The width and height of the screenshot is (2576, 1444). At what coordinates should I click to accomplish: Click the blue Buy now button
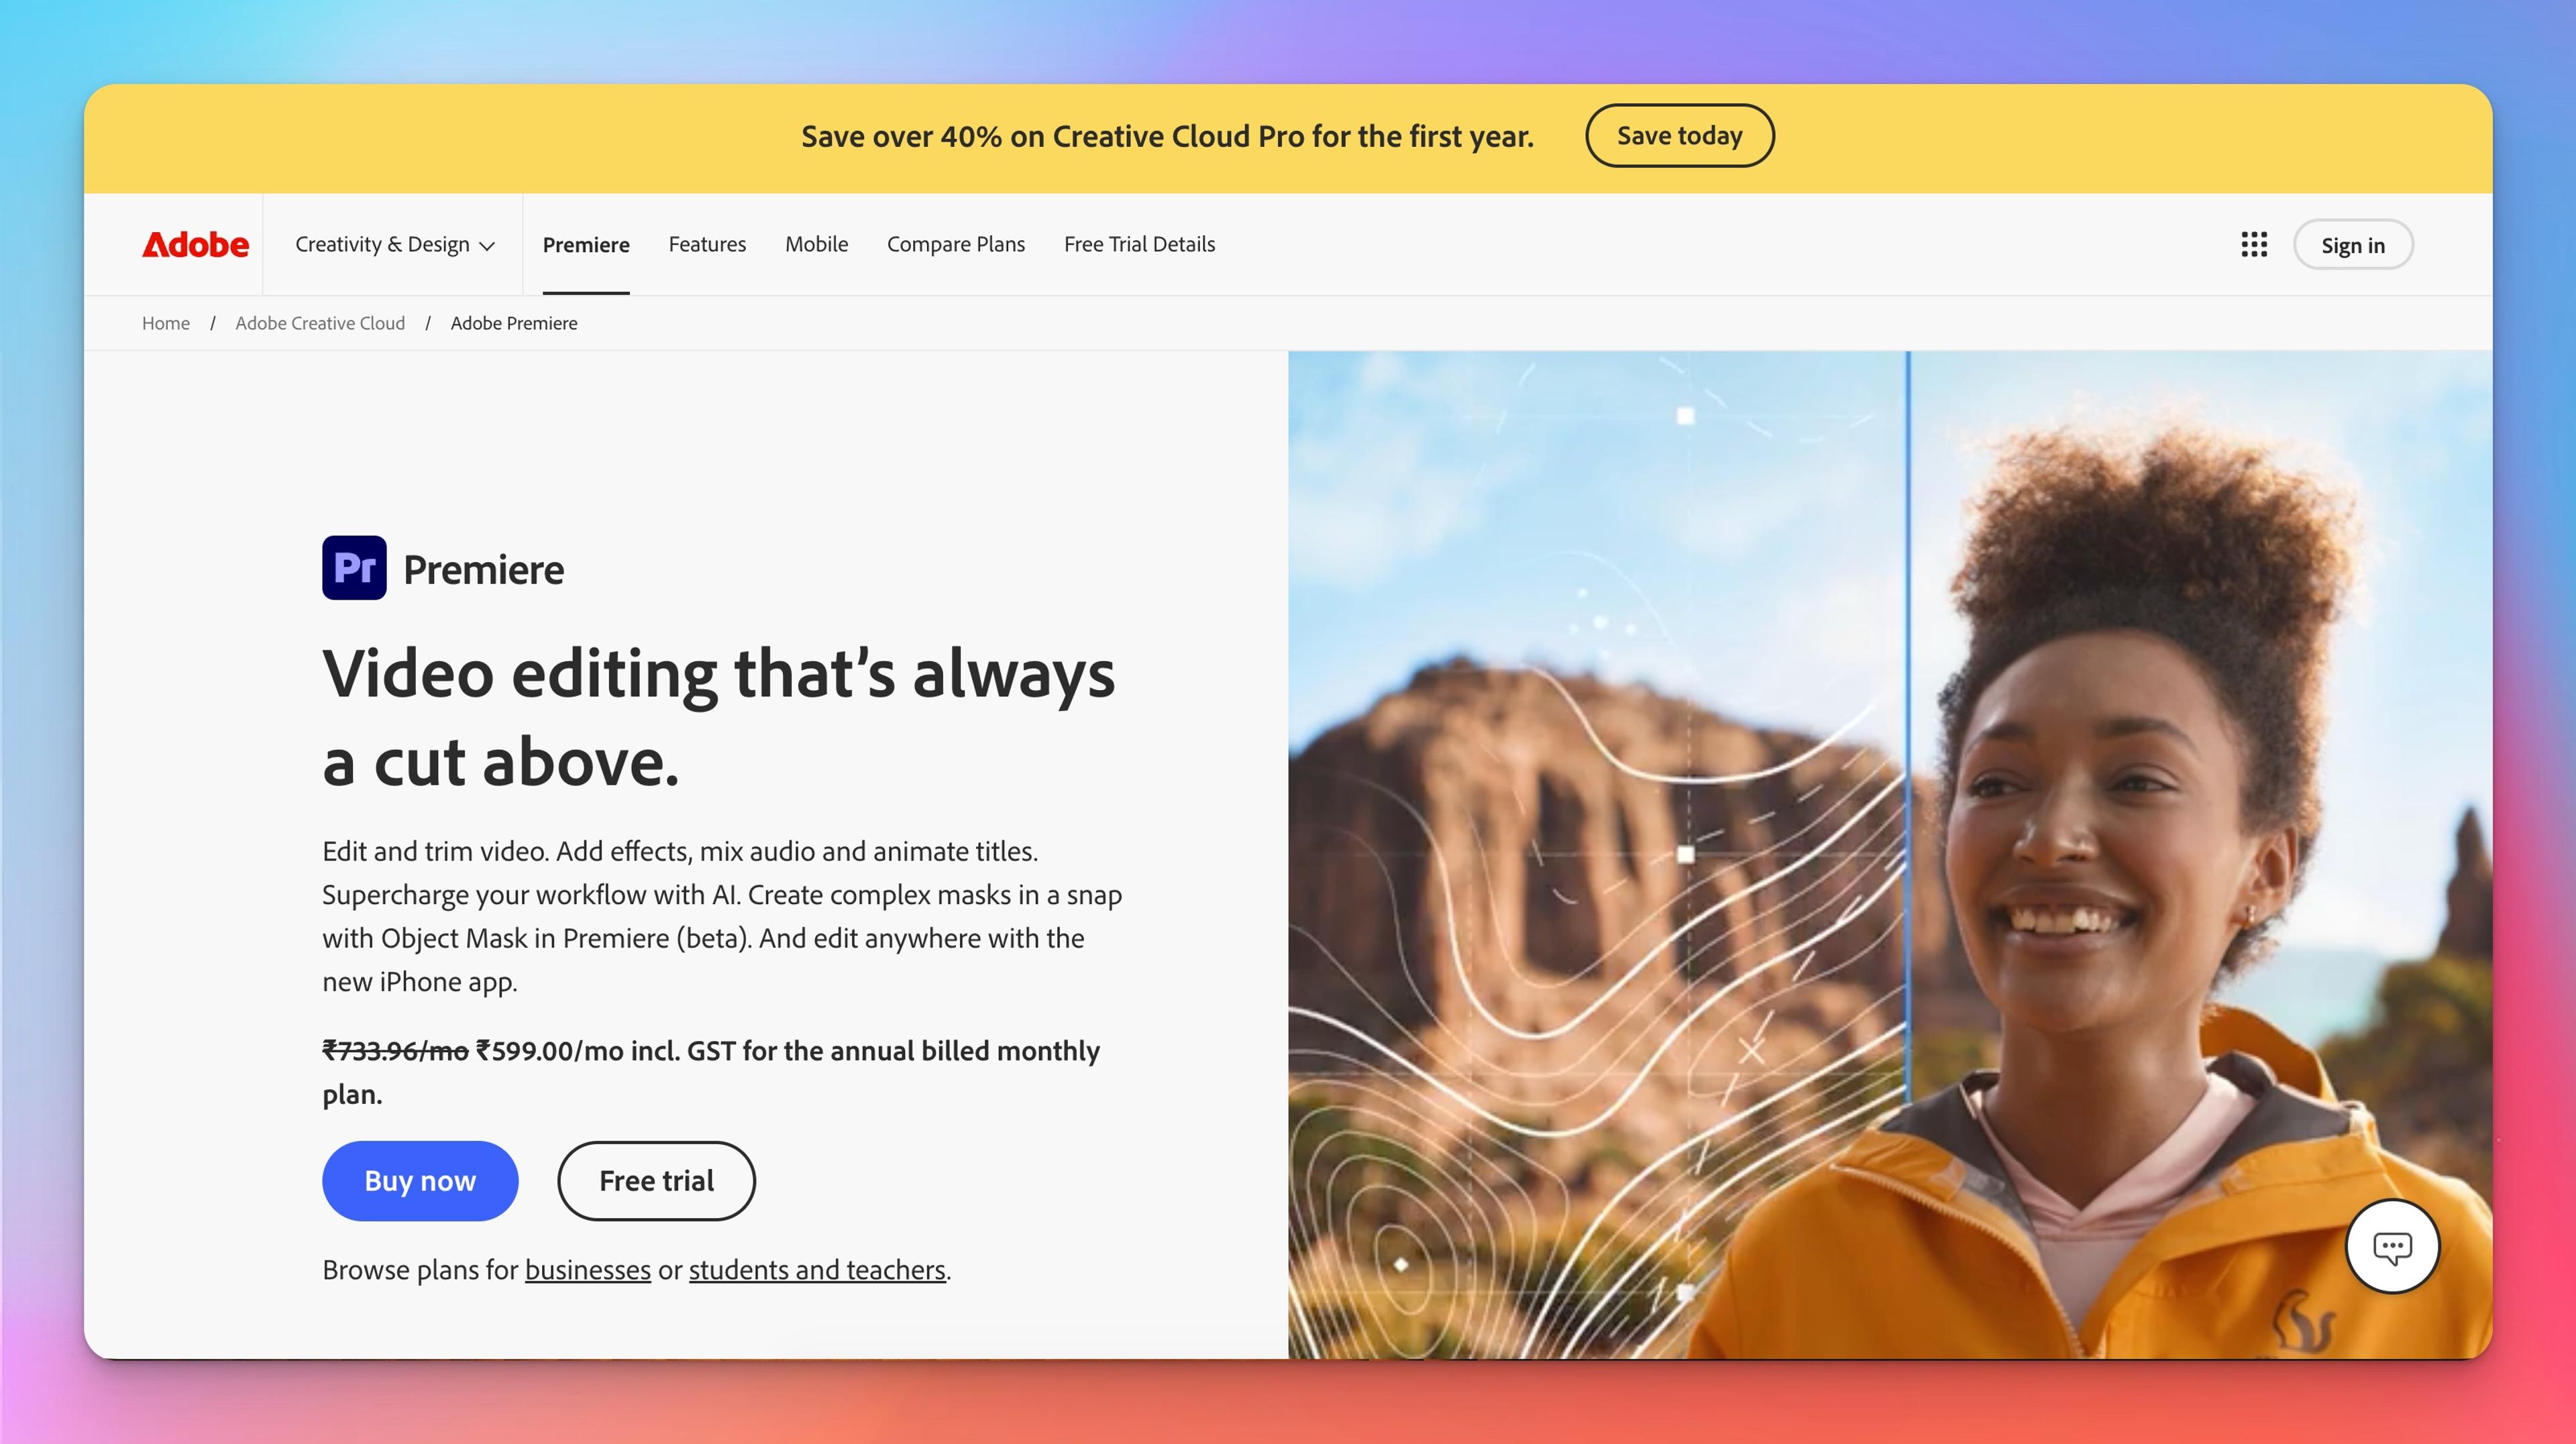point(420,1181)
